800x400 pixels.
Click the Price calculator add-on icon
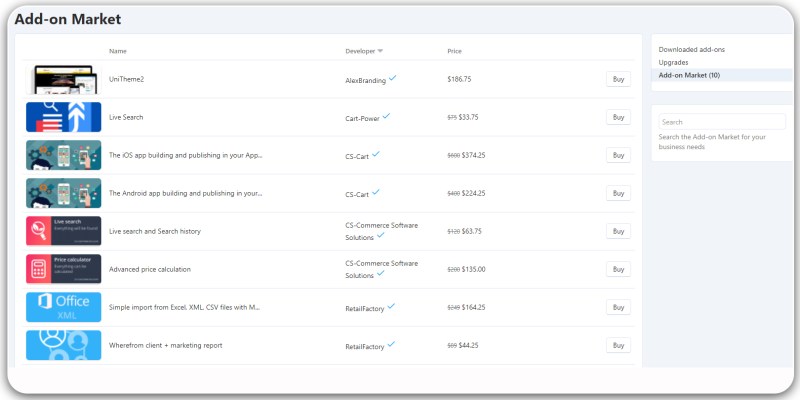[x=63, y=269]
